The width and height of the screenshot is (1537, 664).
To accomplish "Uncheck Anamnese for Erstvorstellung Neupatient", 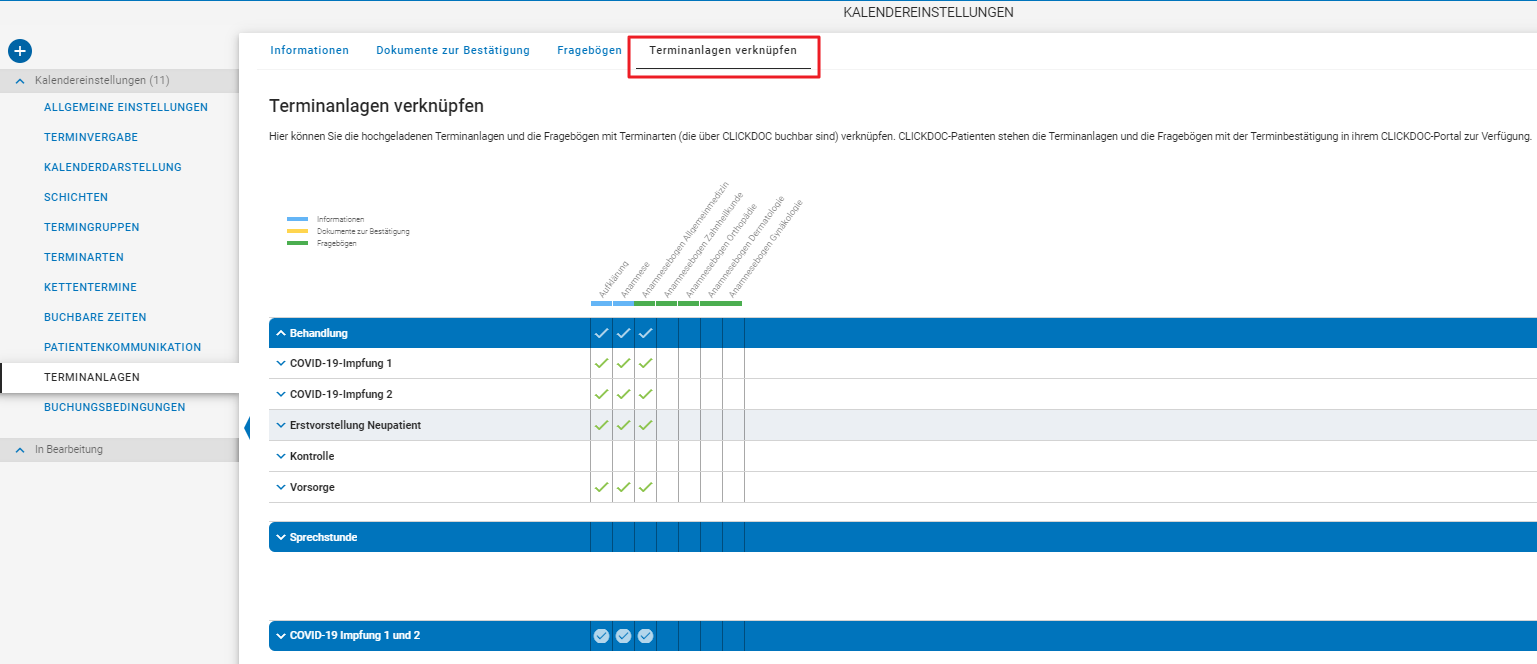I will point(623,425).
